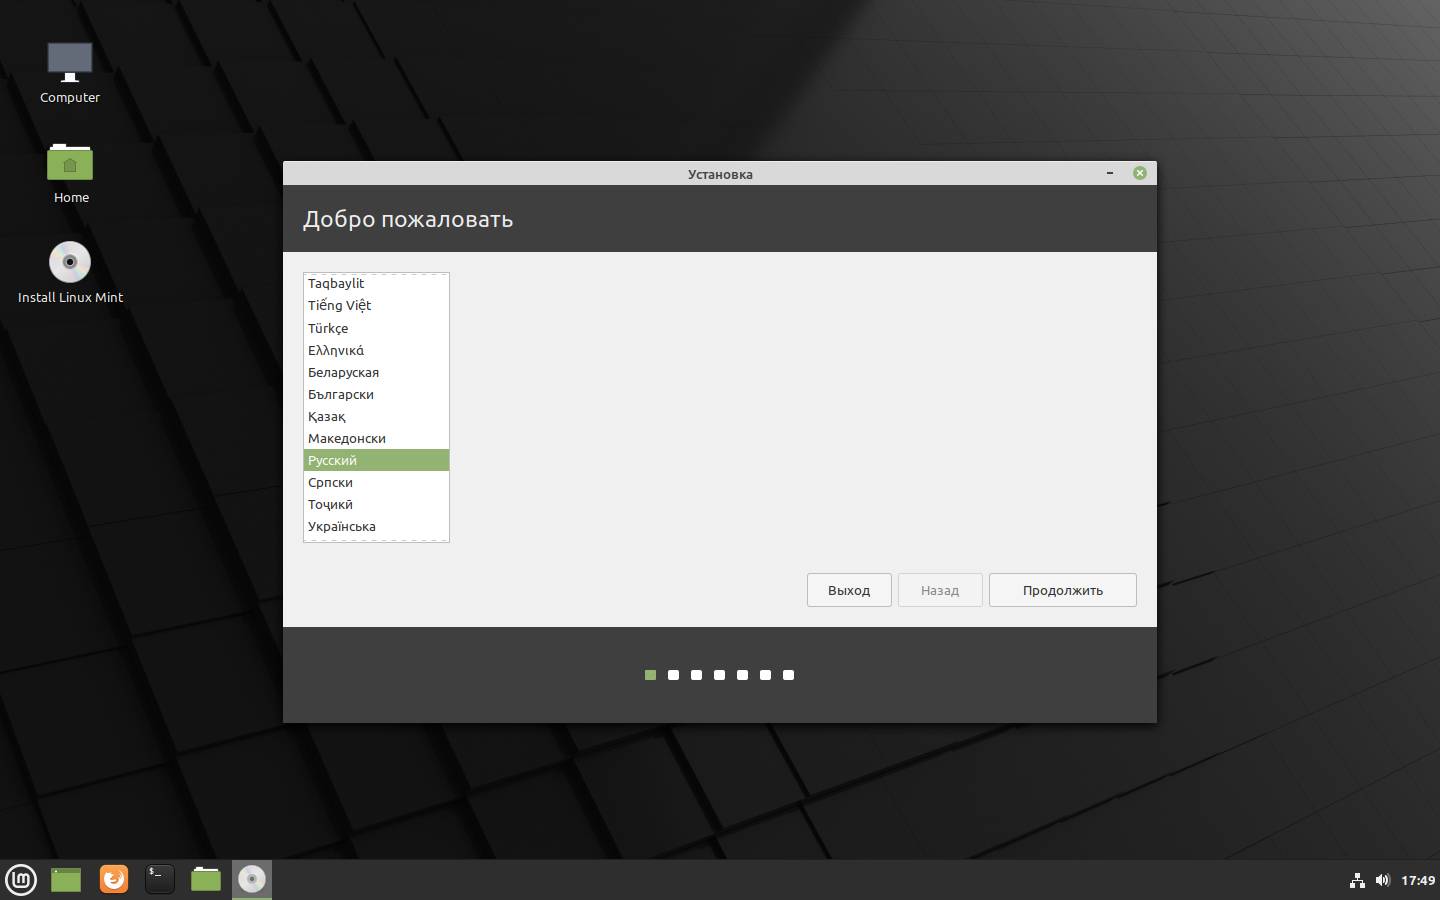Select the installer window in taskbar
This screenshot has height=900, width=1440.
pyautogui.click(x=252, y=880)
